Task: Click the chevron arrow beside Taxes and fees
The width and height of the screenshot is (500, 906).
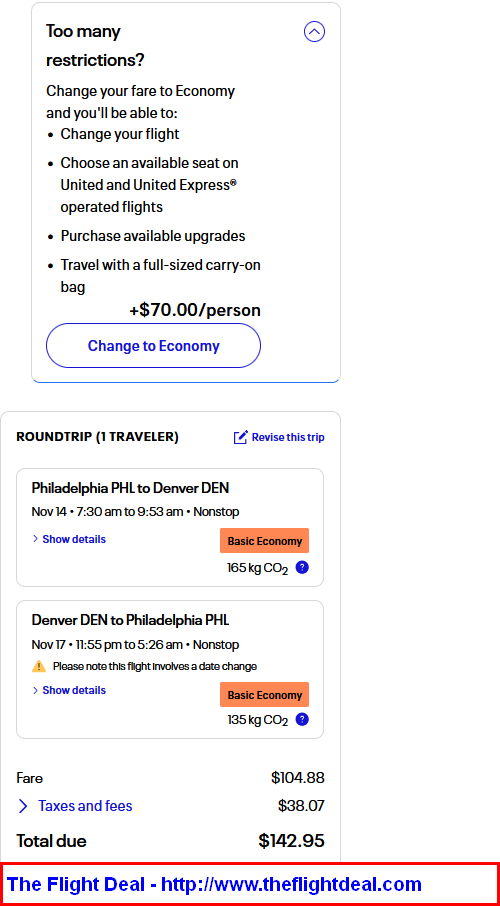Action: click(x=23, y=806)
